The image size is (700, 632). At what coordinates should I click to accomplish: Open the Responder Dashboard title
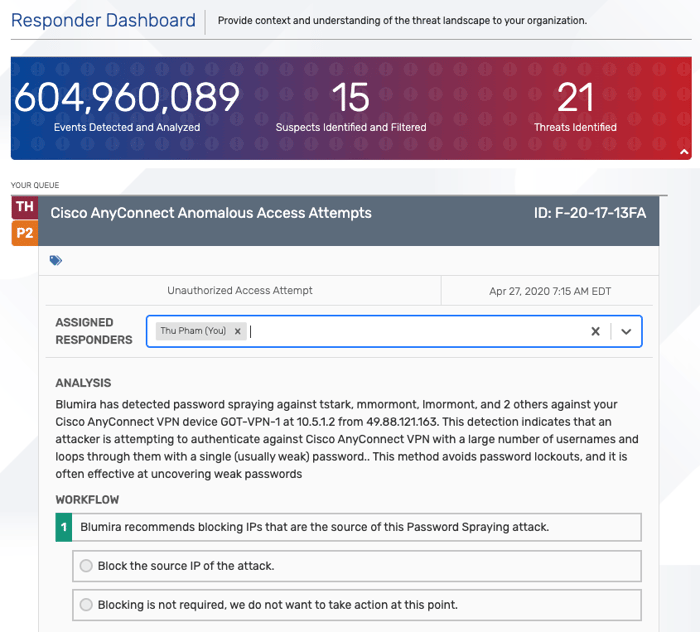click(103, 21)
